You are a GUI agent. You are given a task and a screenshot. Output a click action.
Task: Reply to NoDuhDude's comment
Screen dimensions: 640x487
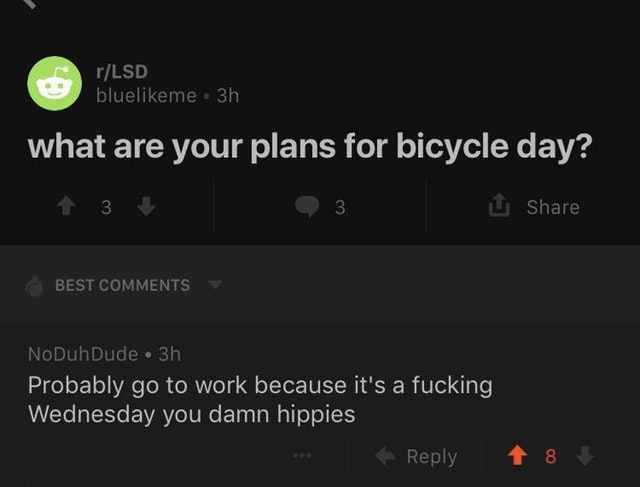[x=416, y=456]
